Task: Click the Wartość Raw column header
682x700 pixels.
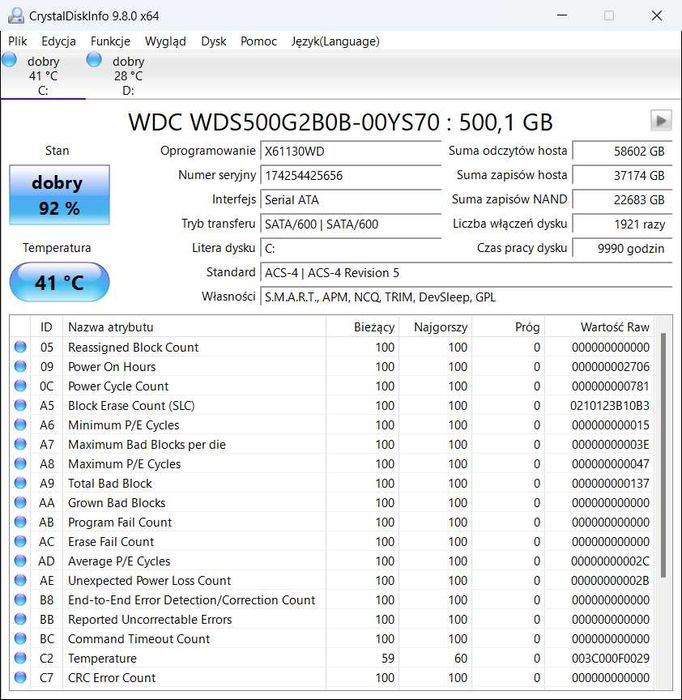Action: (599, 327)
